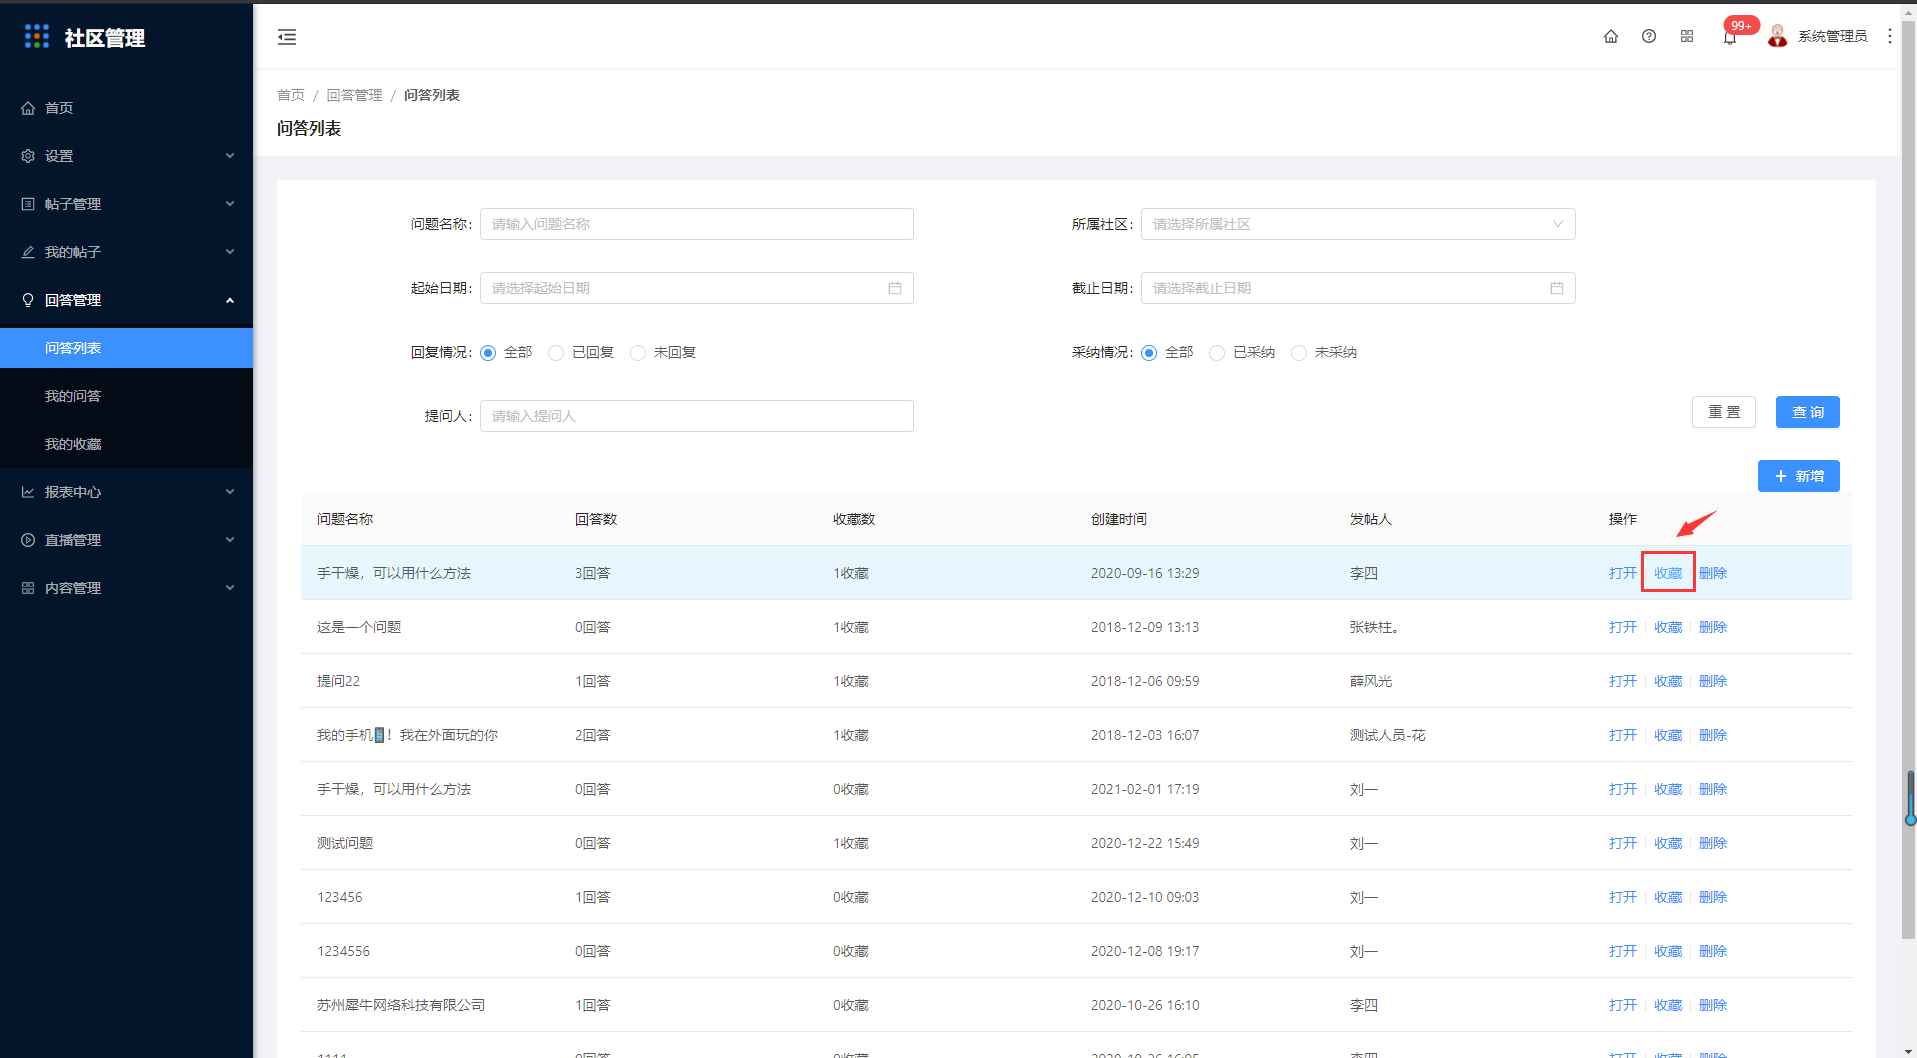Click the 起始日期 date input

tap(697, 288)
